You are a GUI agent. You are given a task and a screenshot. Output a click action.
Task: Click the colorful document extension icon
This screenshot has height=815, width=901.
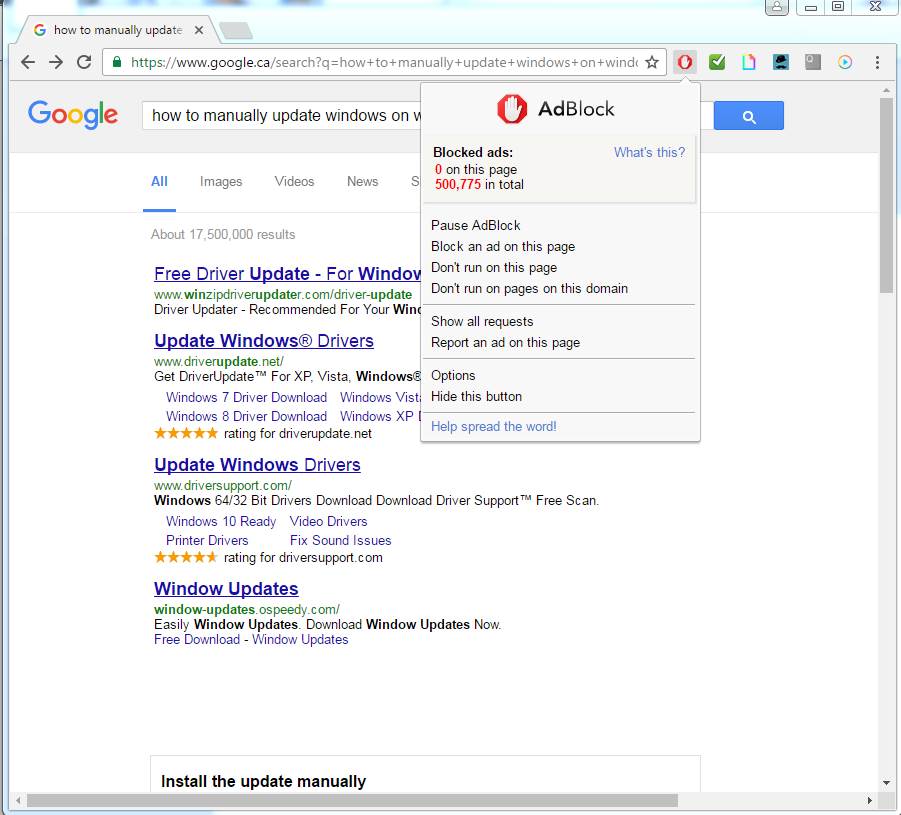748,62
